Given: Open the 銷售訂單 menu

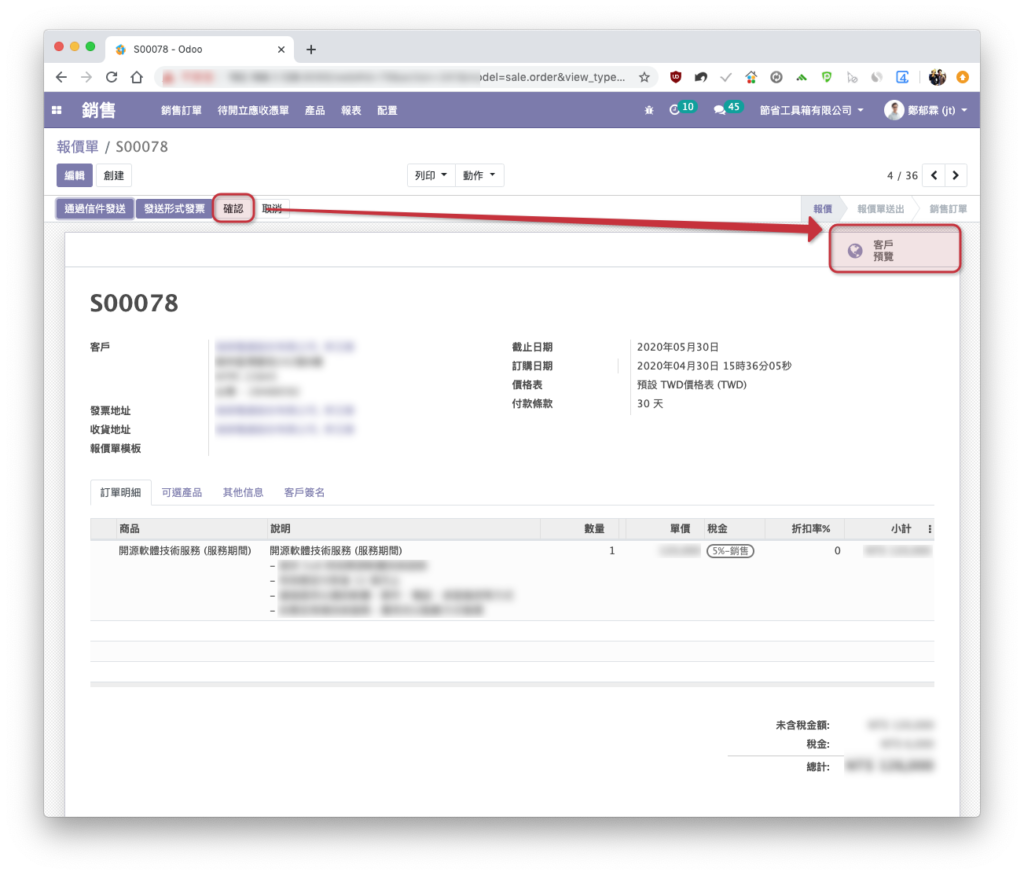Looking at the screenshot, I should [182, 110].
